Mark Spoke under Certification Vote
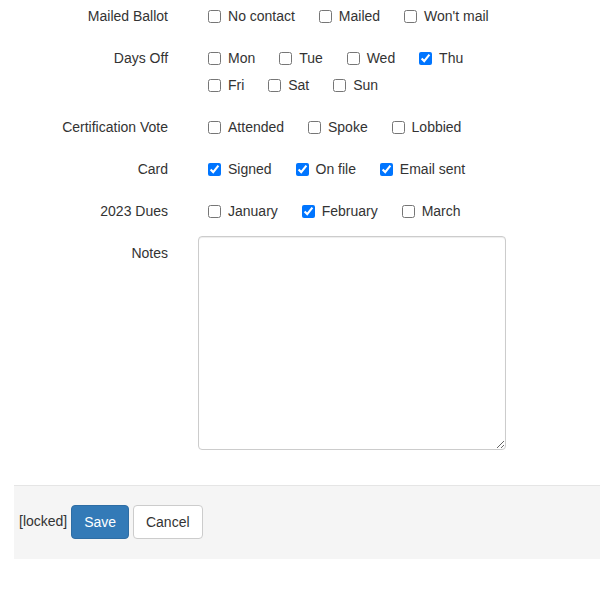Screen dimensions: 600x600 [314, 127]
